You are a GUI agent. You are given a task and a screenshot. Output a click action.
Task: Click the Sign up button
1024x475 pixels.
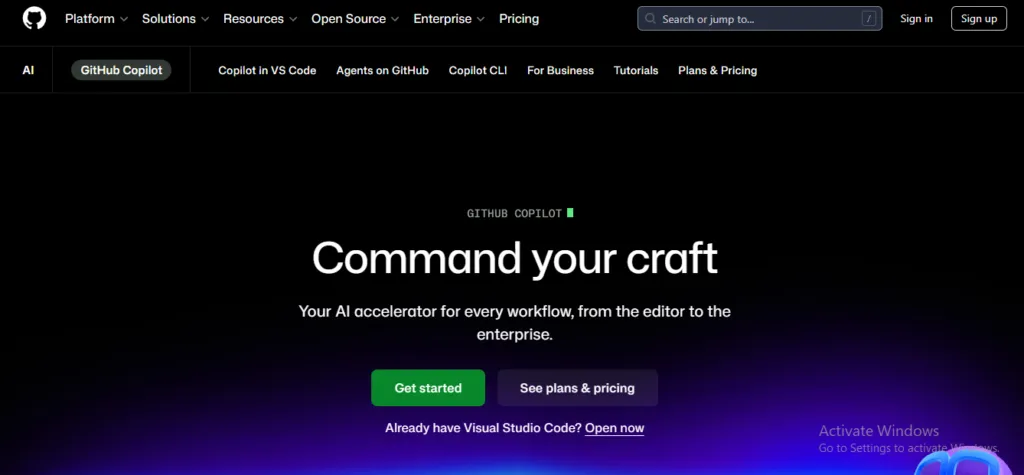(979, 19)
